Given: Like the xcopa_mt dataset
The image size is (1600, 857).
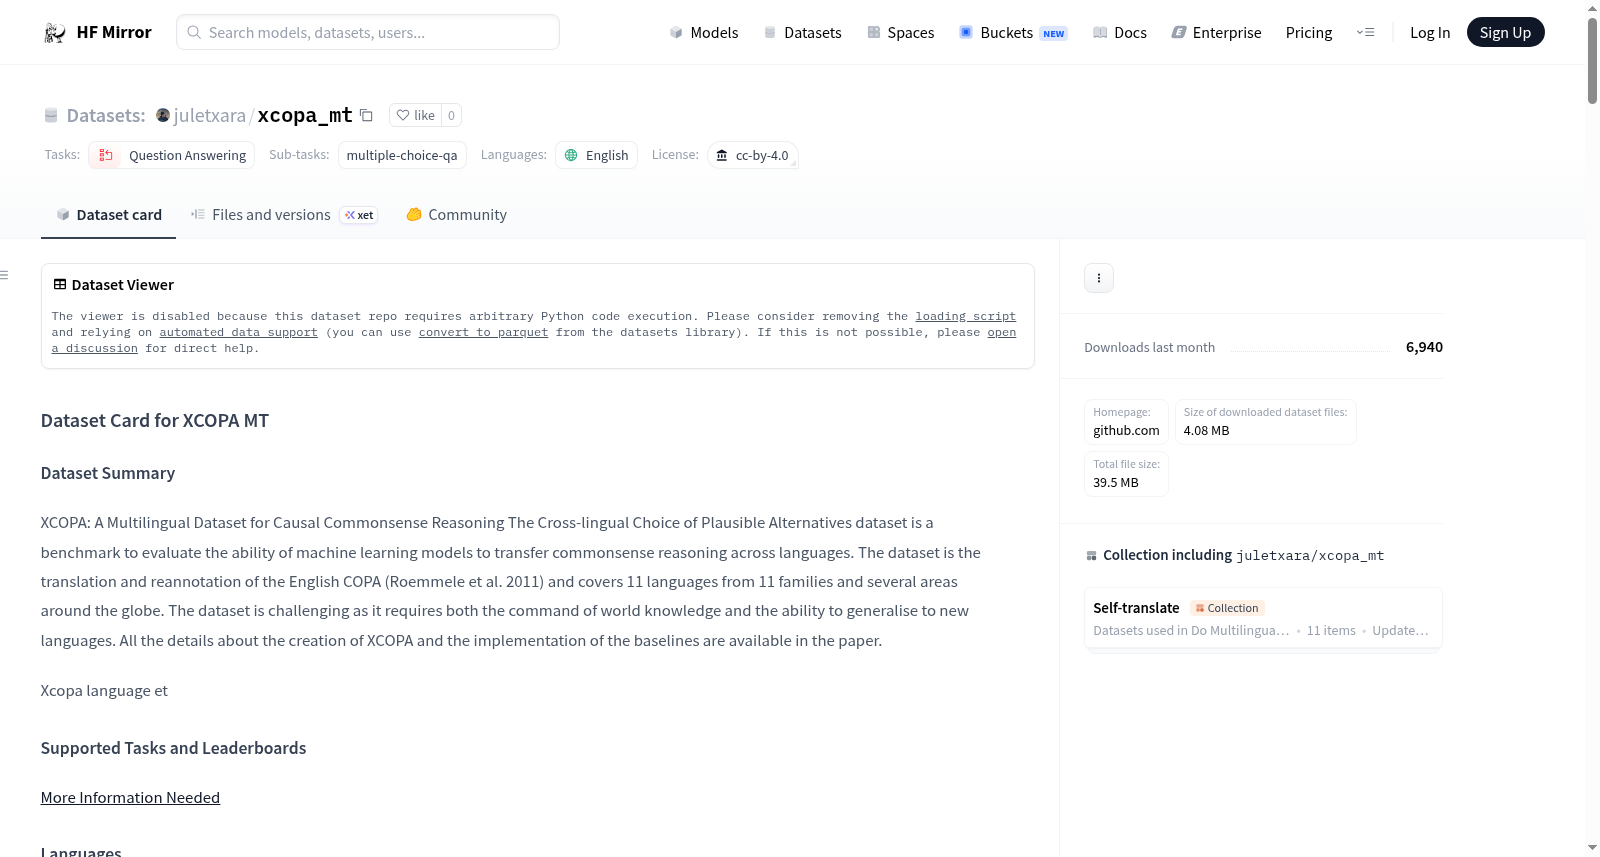Looking at the screenshot, I should point(416,115).
